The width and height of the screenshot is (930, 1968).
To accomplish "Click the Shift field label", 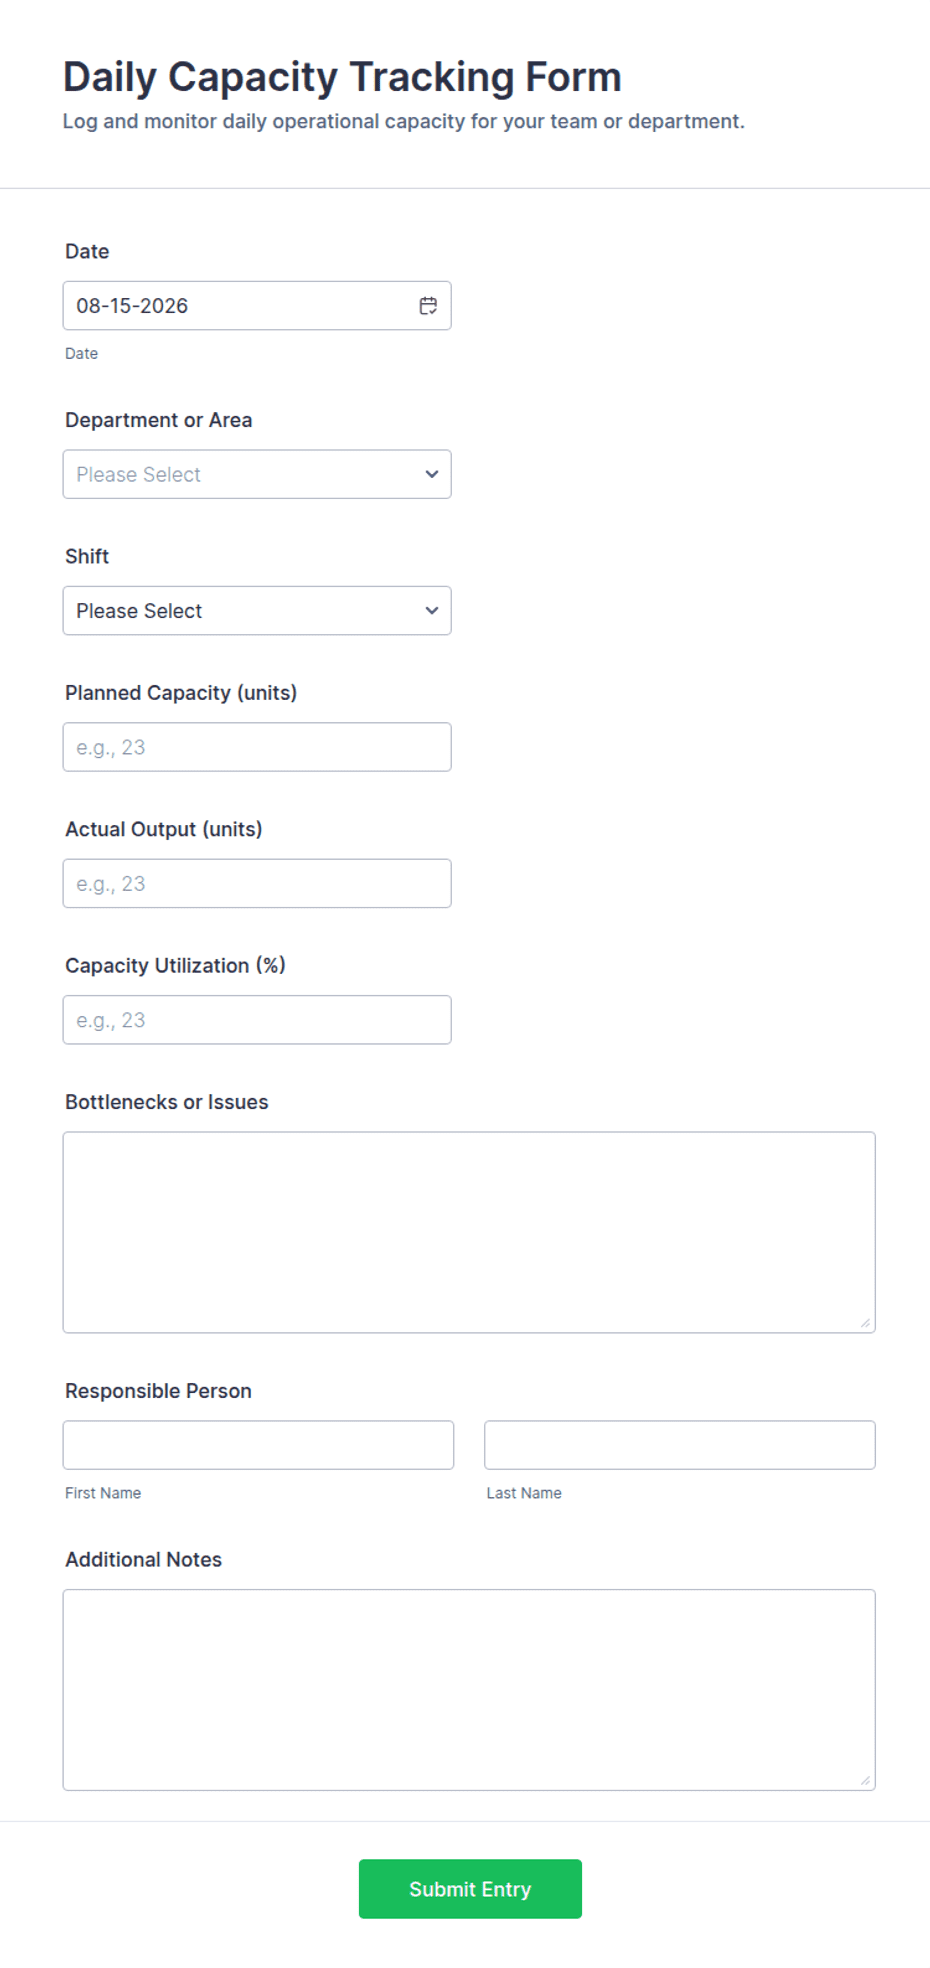I will click(x=87, y=556).
